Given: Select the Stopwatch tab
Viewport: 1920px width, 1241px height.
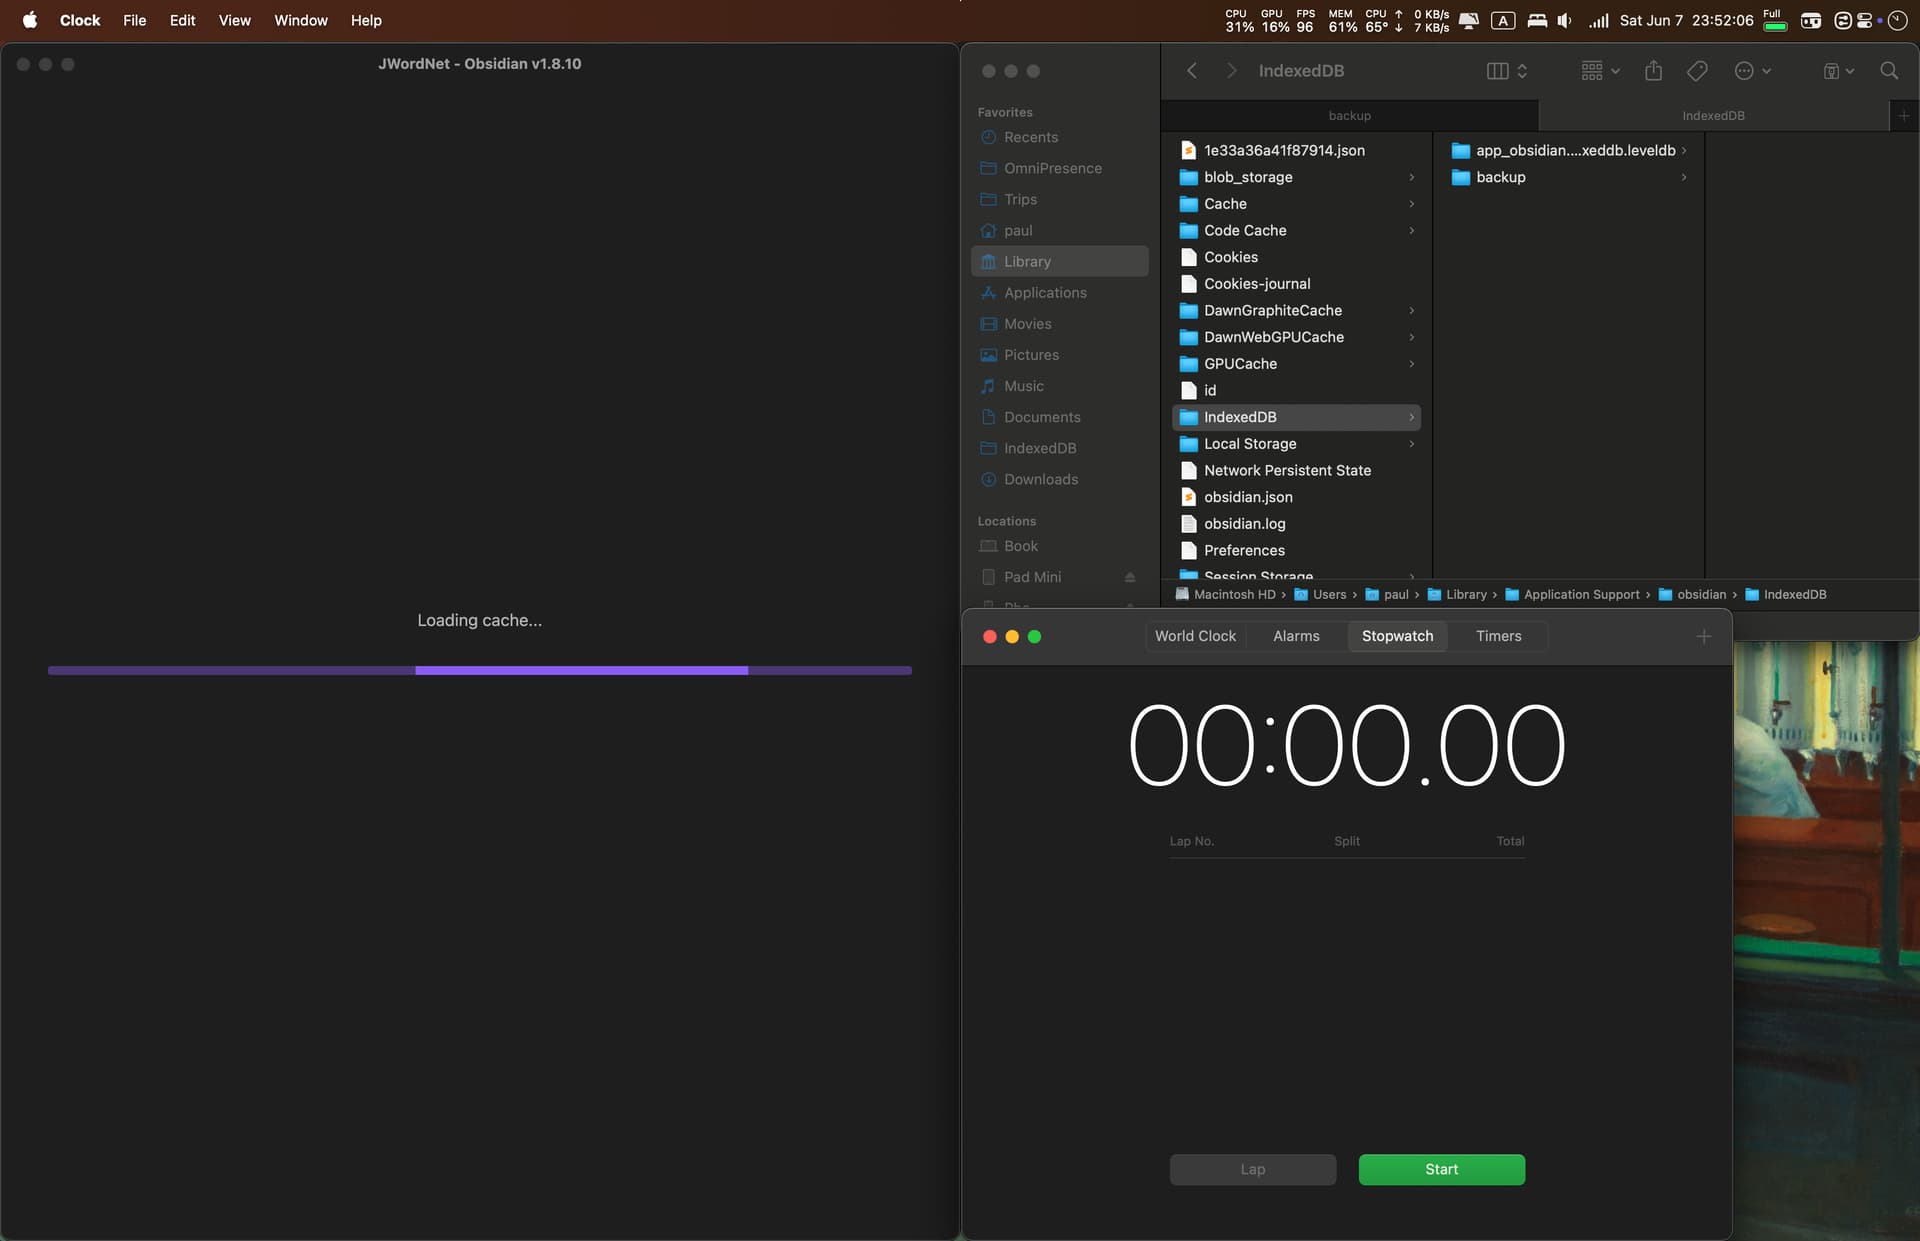Looking at the screenshot, I should click(x=1397, y=636).
